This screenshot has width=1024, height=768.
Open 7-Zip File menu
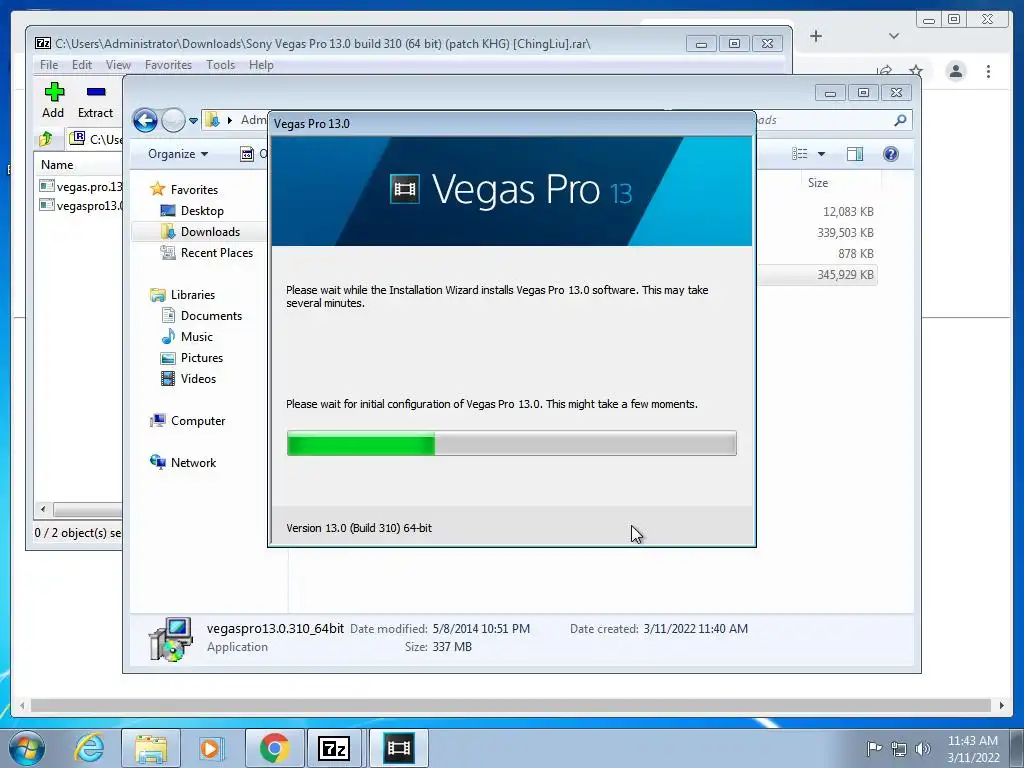click(48, 65)
